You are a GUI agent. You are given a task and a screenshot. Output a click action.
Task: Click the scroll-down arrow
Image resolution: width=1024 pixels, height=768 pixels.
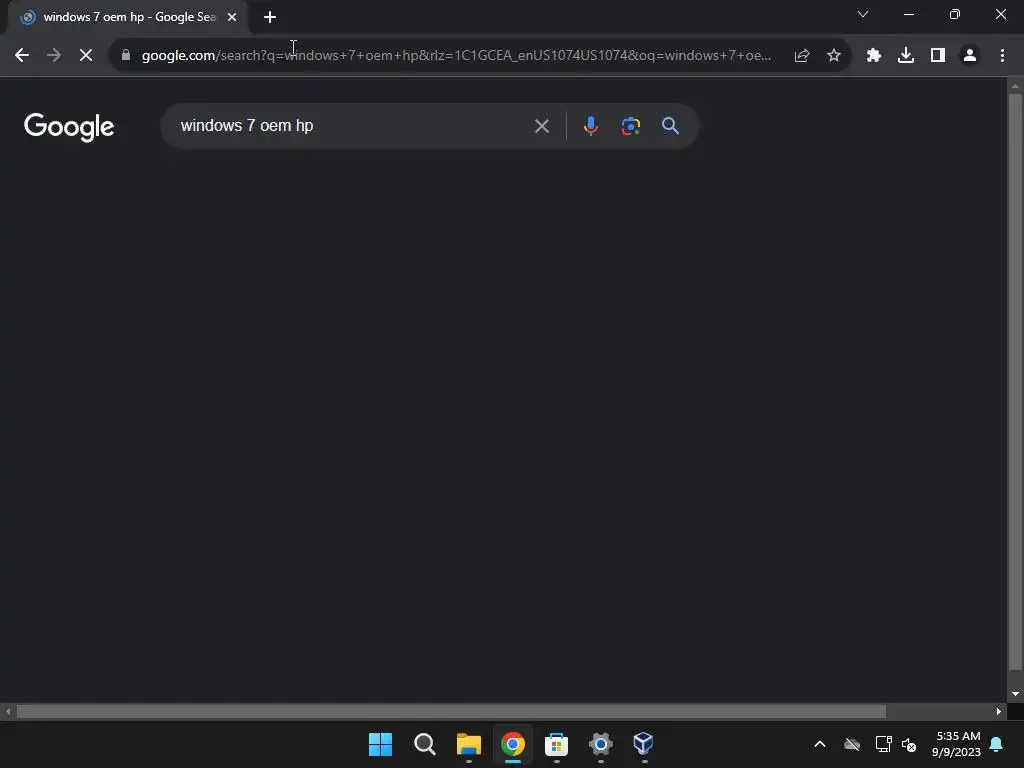click(x=1015, y=694)
